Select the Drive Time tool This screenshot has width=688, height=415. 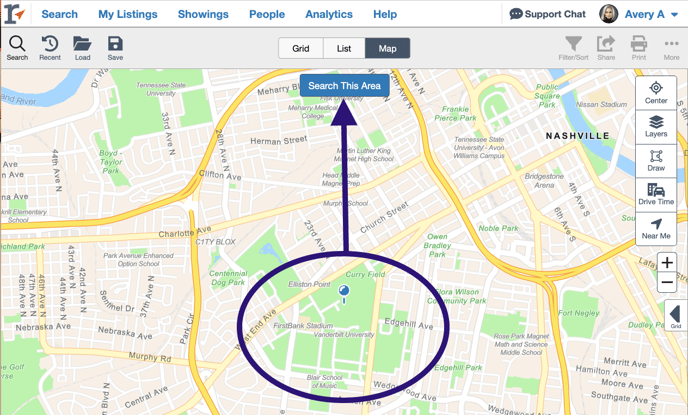(656, 194)
